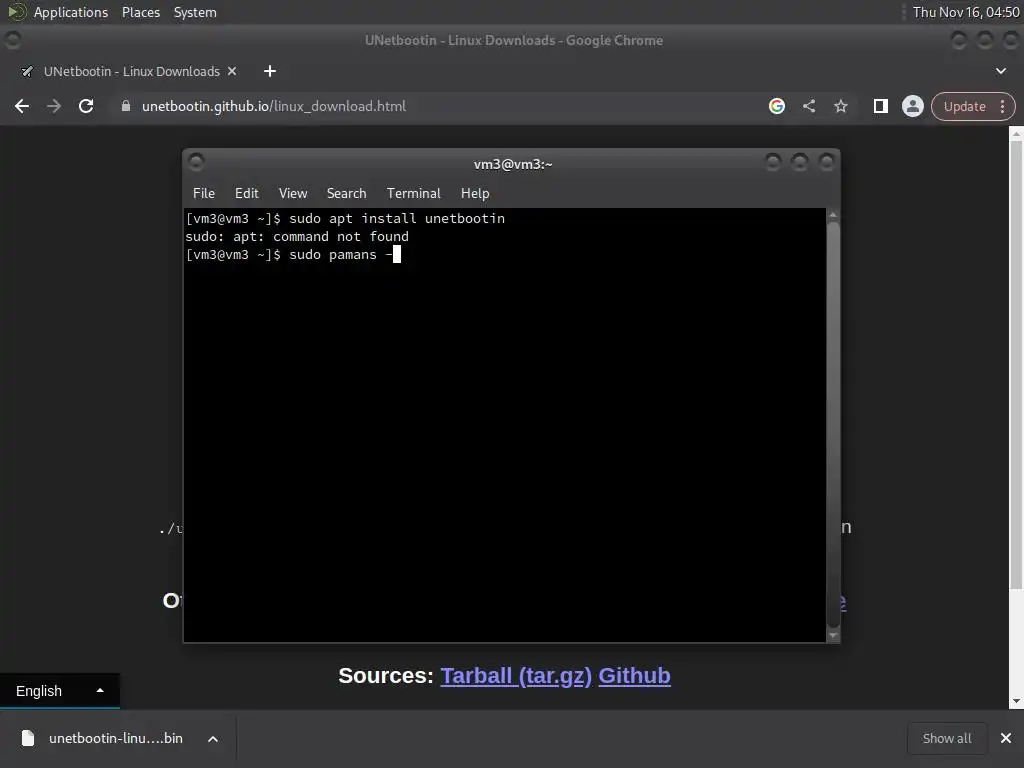Open the English language dropdown
The height and width of the screenshot is (768, 1024).
tap(59, 691)
